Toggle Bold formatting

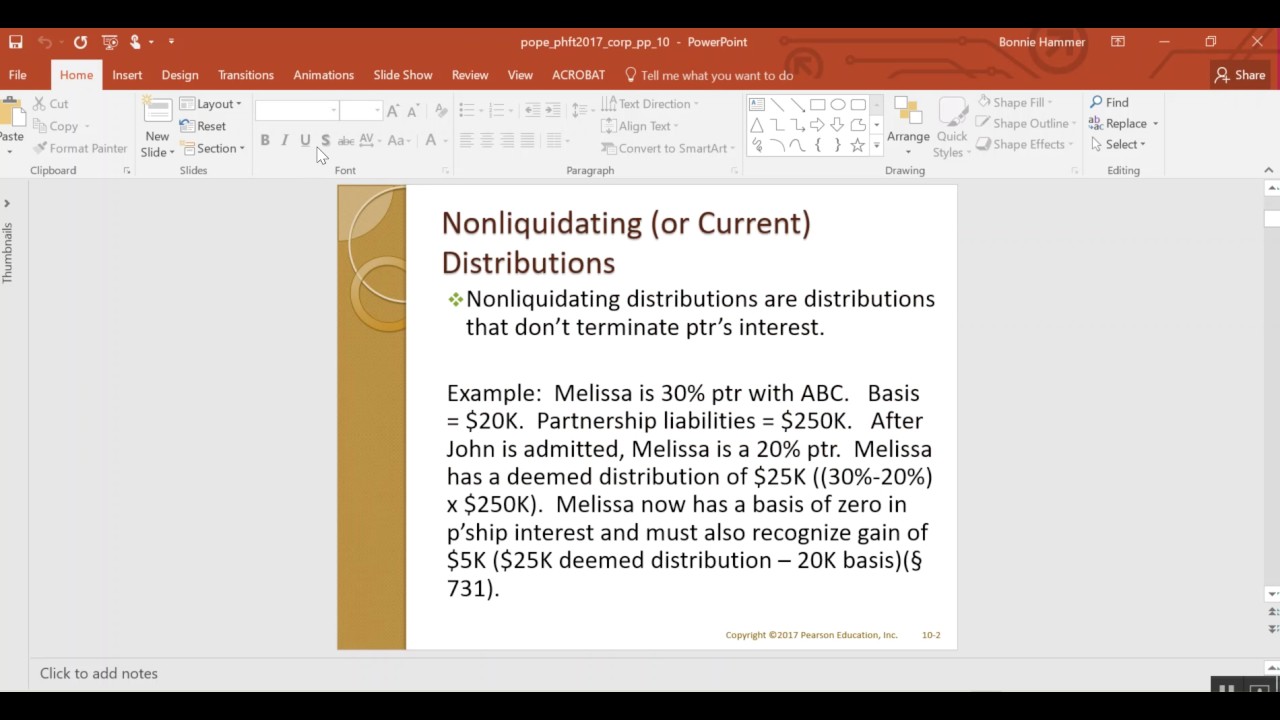(265, 141)
